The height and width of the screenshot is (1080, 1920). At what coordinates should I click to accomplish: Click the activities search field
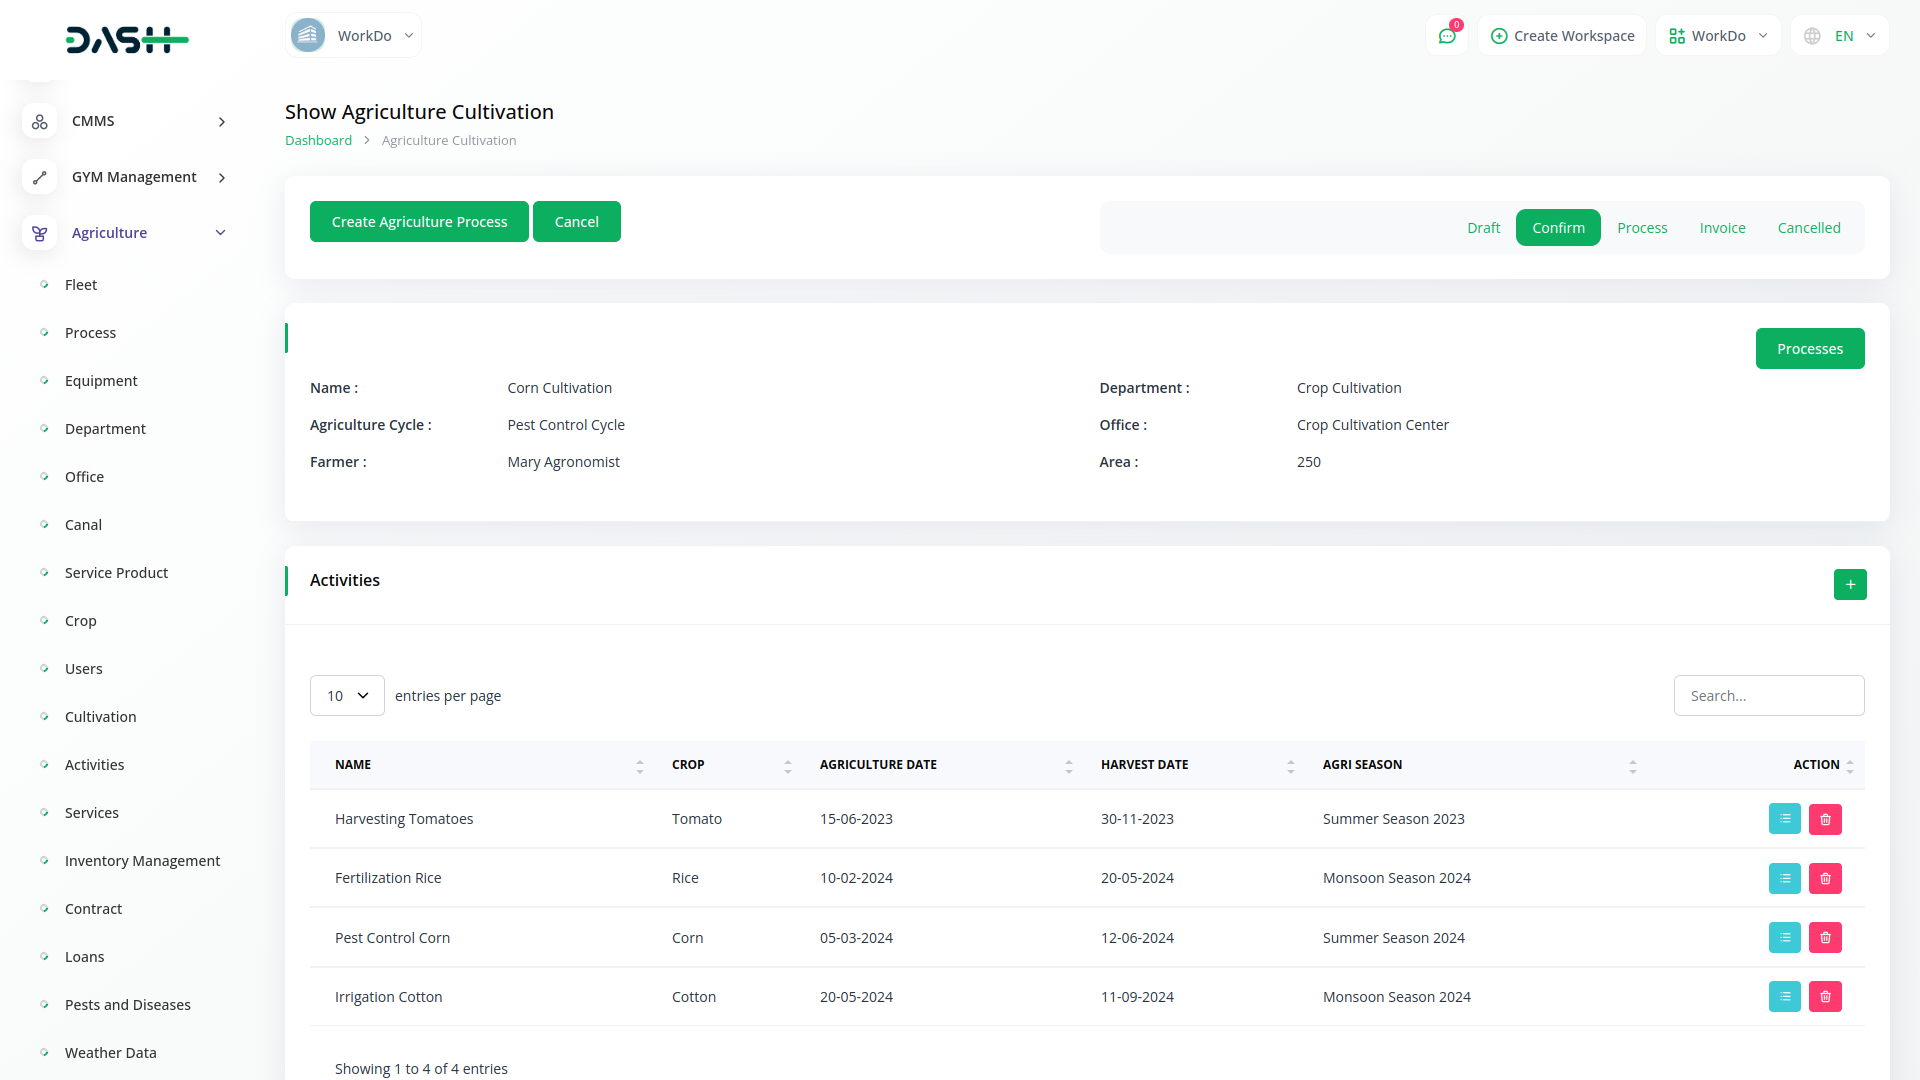click(1768, 696)
